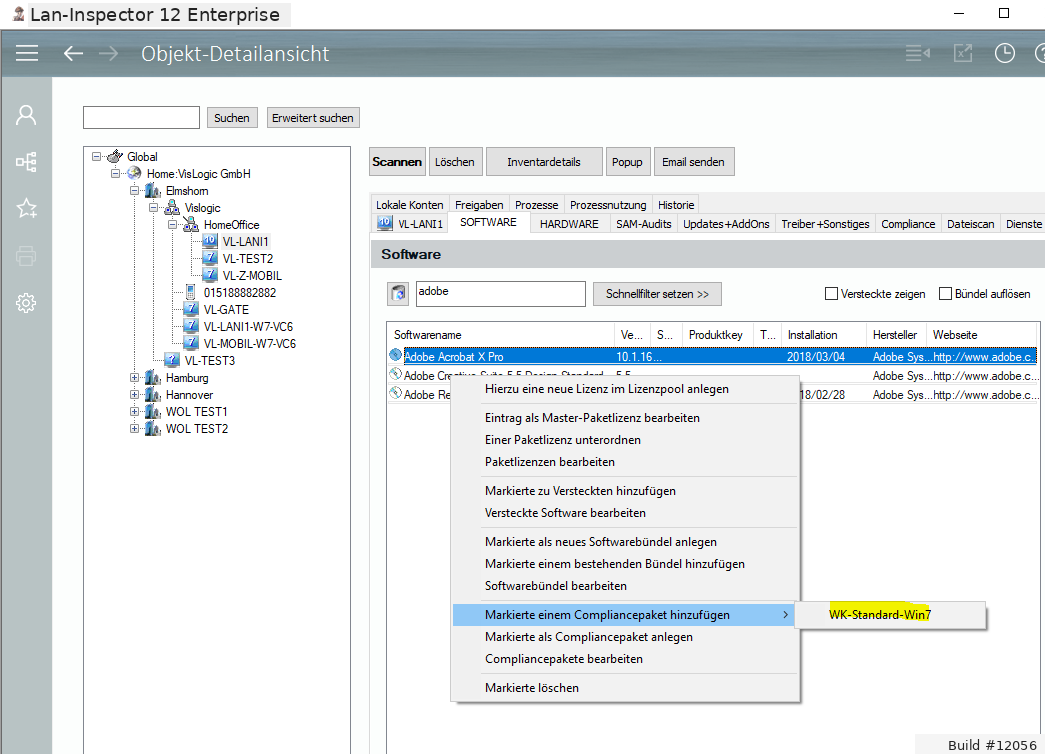This screenshot has width=1045, height=754.
Task: Choose Markierte zu Versteckten hinzufügen
Action: [625, 491]
